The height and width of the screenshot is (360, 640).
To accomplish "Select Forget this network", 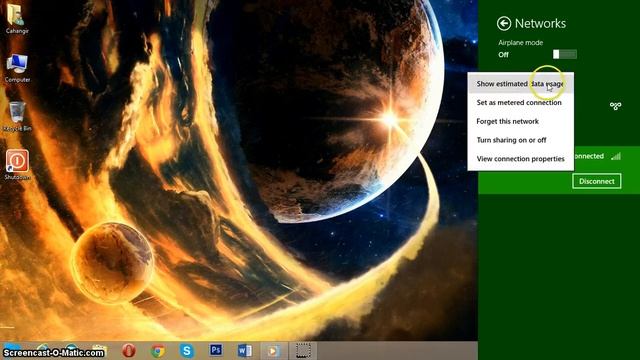I will point(520,121).
